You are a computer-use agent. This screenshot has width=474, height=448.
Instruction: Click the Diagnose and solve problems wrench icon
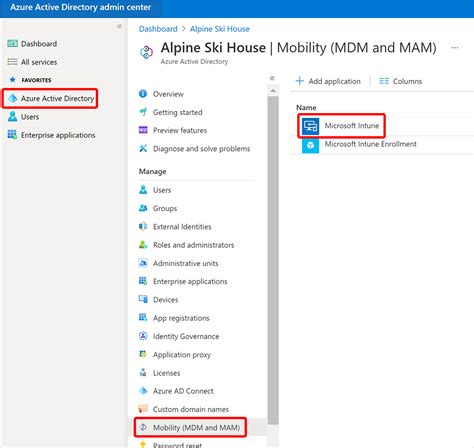click(x=143, y=148)
